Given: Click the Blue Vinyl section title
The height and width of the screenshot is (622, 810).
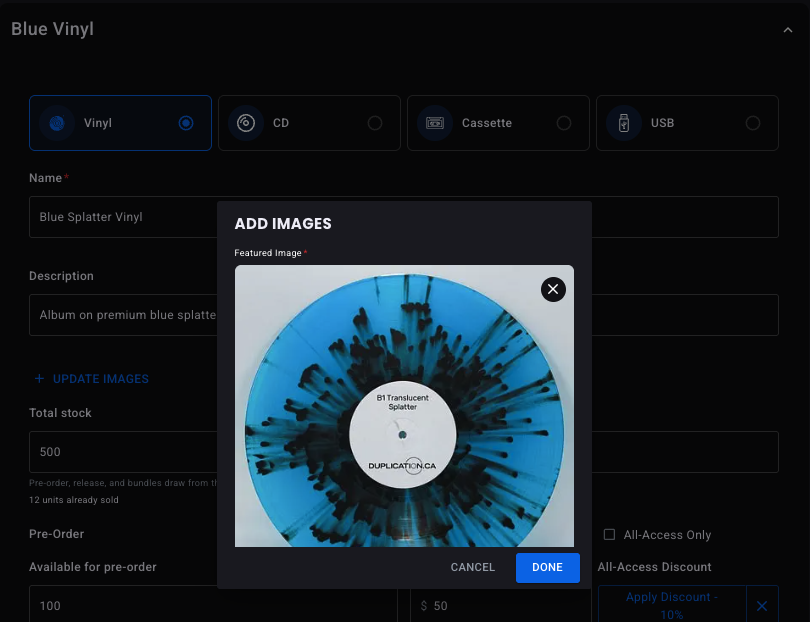Looking at the screenshot, I should [52, 29].
